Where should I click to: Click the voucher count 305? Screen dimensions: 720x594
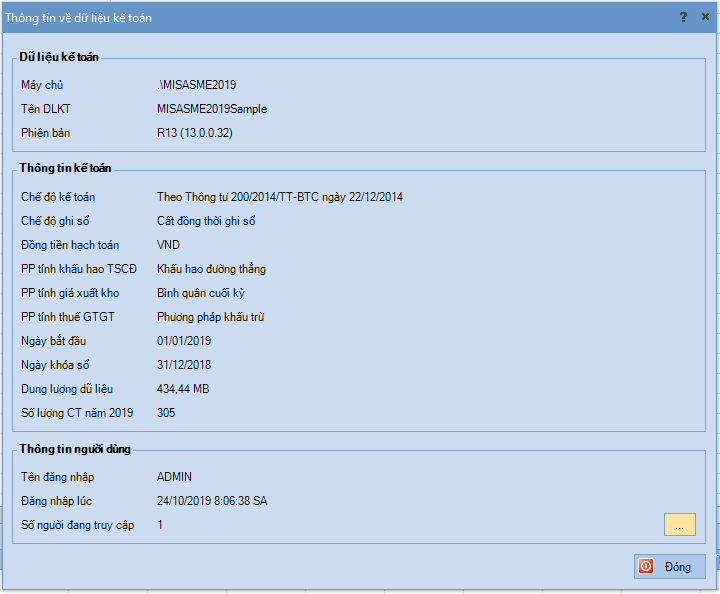point(166,413)
